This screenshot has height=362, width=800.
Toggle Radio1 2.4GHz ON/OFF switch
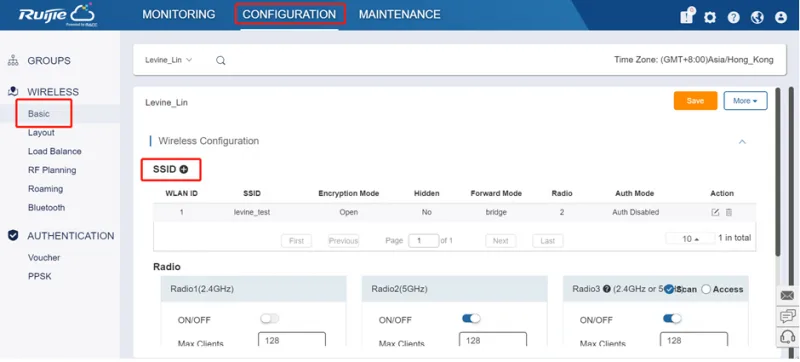point(270,319)
